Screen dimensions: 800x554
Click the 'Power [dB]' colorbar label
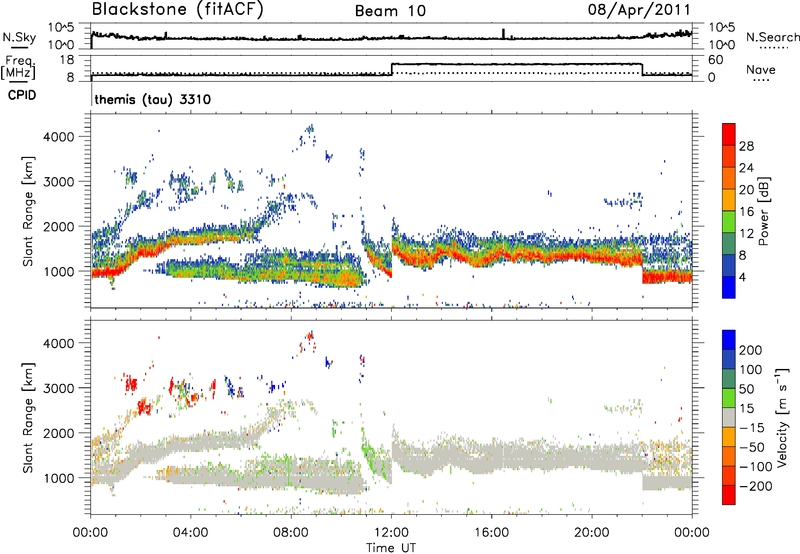pos(764,211)
